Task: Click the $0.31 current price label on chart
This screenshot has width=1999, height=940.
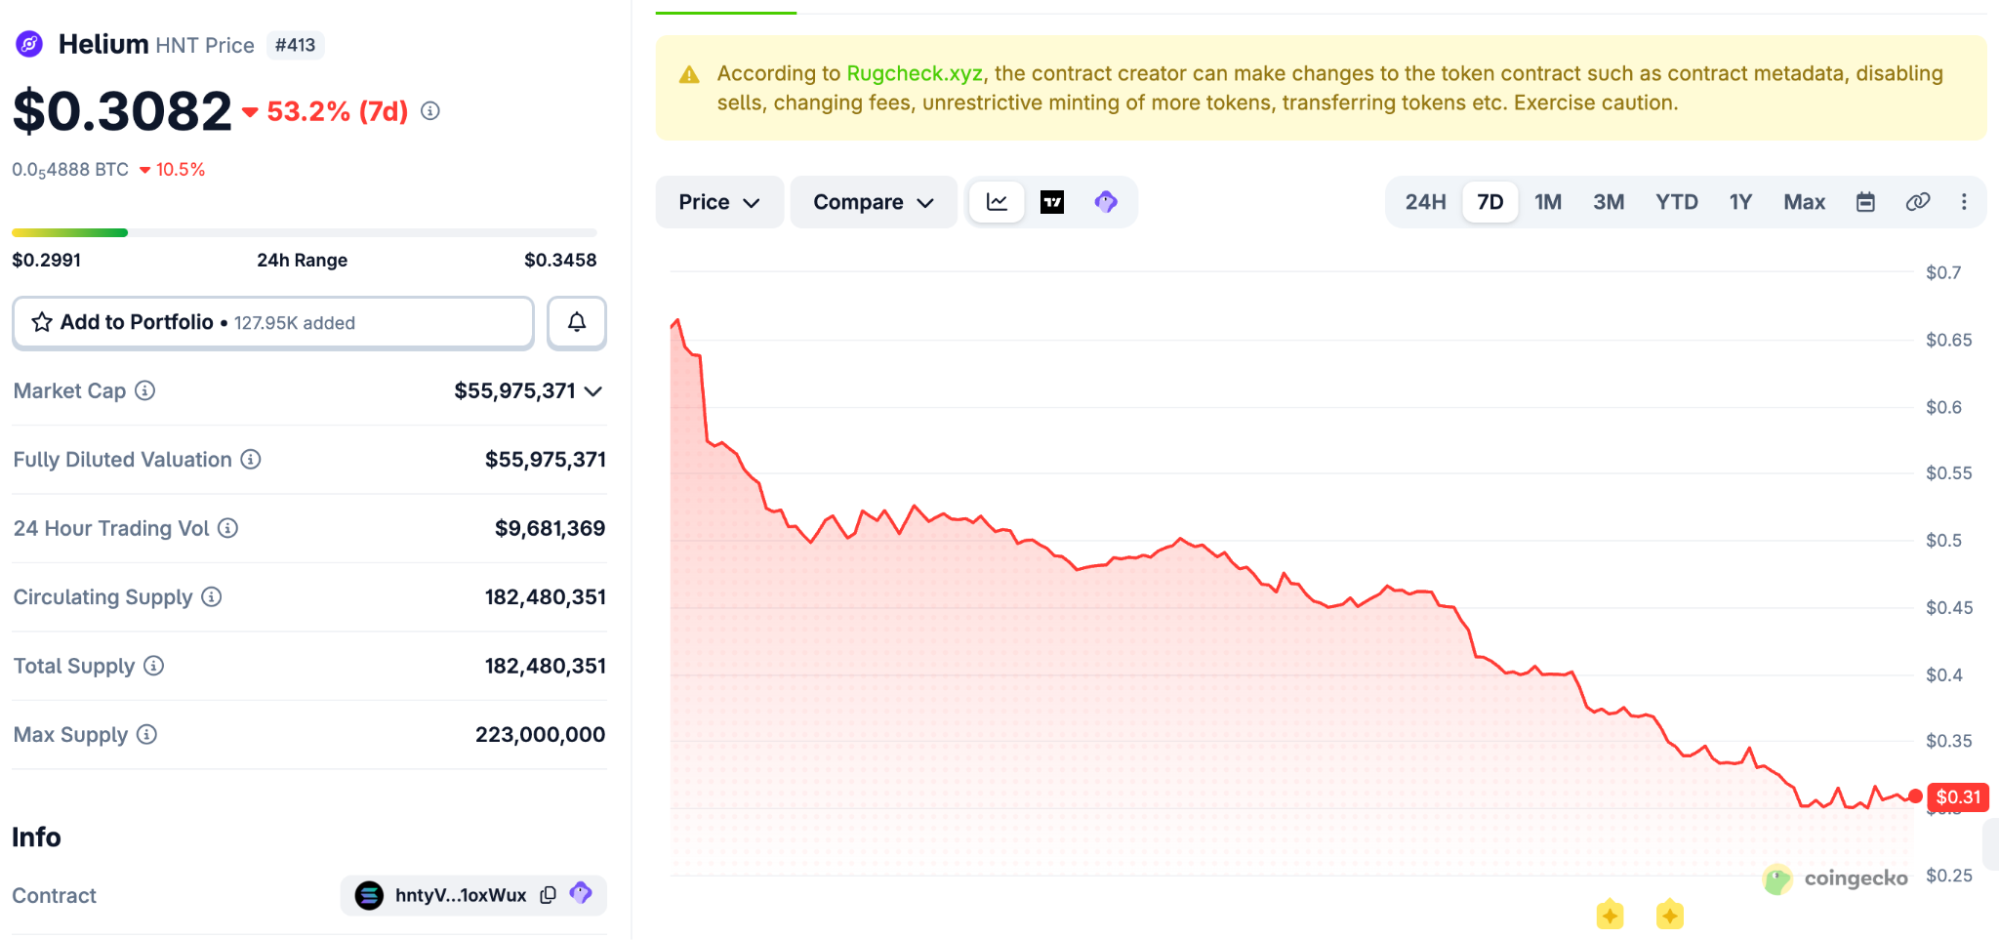Action: (x=1958, y=797)
